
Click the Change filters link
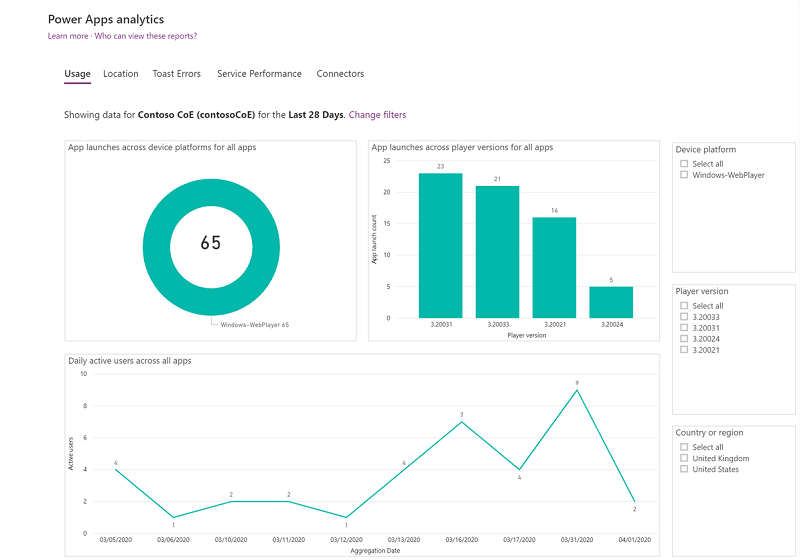(377, 115)
